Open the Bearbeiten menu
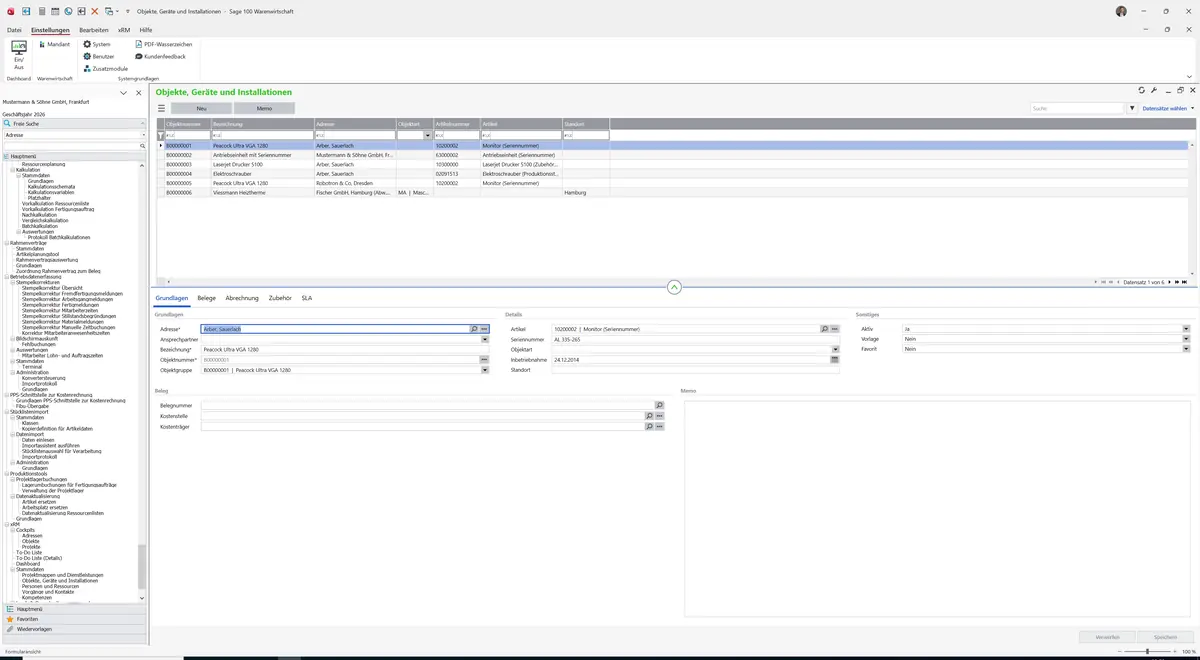The width and height of the screenshot is (1200, 660). [93, 30]
